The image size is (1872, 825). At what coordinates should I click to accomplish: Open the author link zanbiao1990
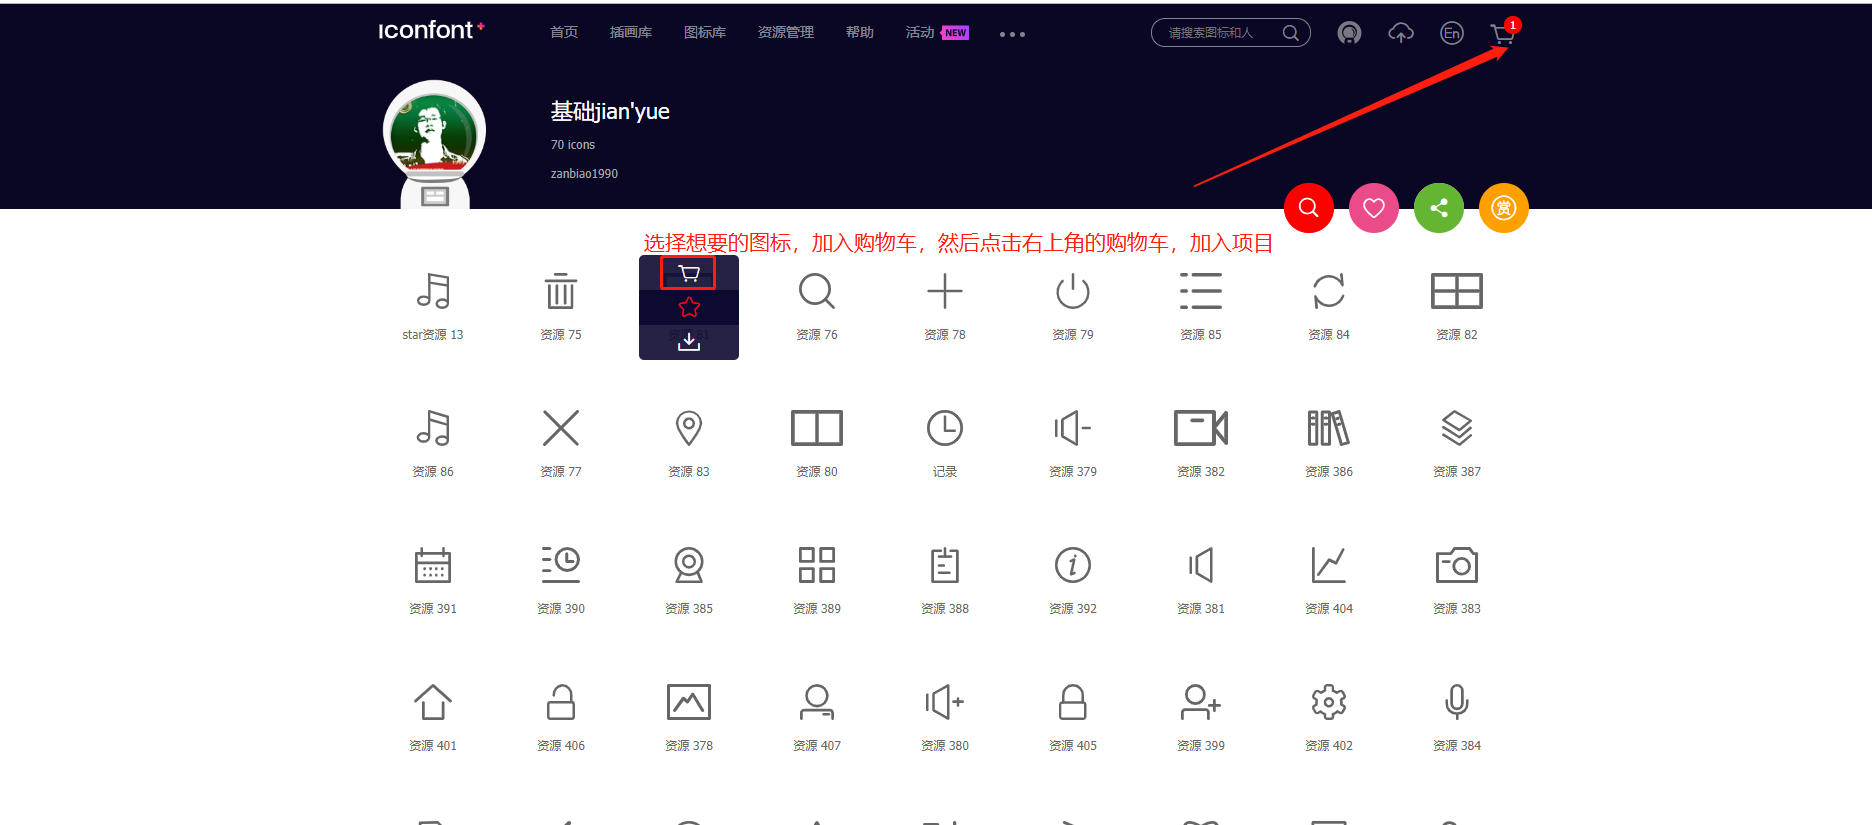[584, 174]
